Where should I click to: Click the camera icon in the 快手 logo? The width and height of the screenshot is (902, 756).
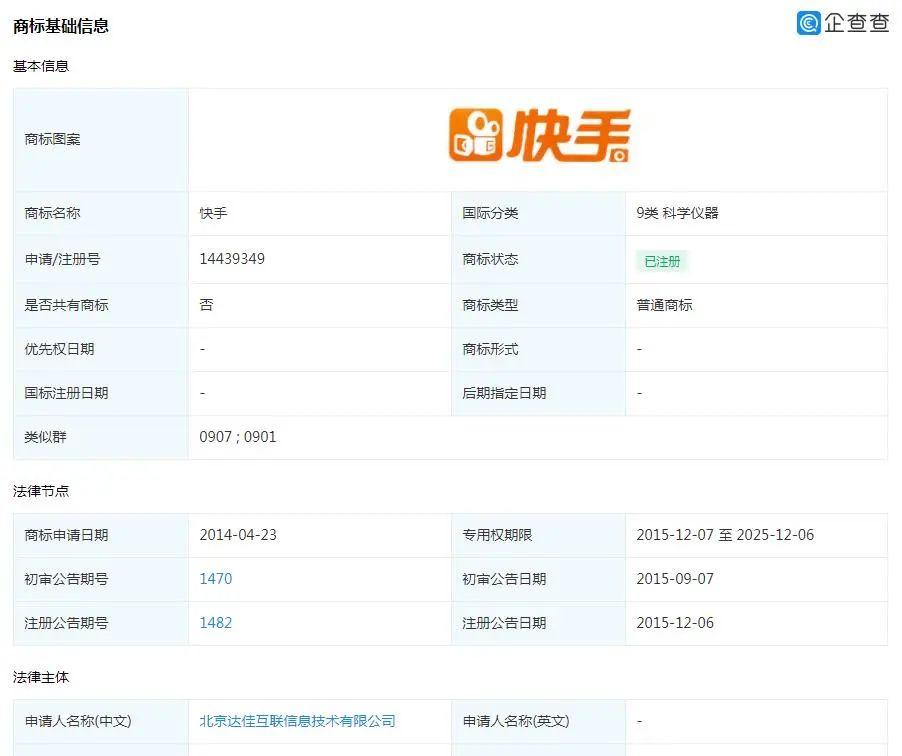tap(477, 135)
